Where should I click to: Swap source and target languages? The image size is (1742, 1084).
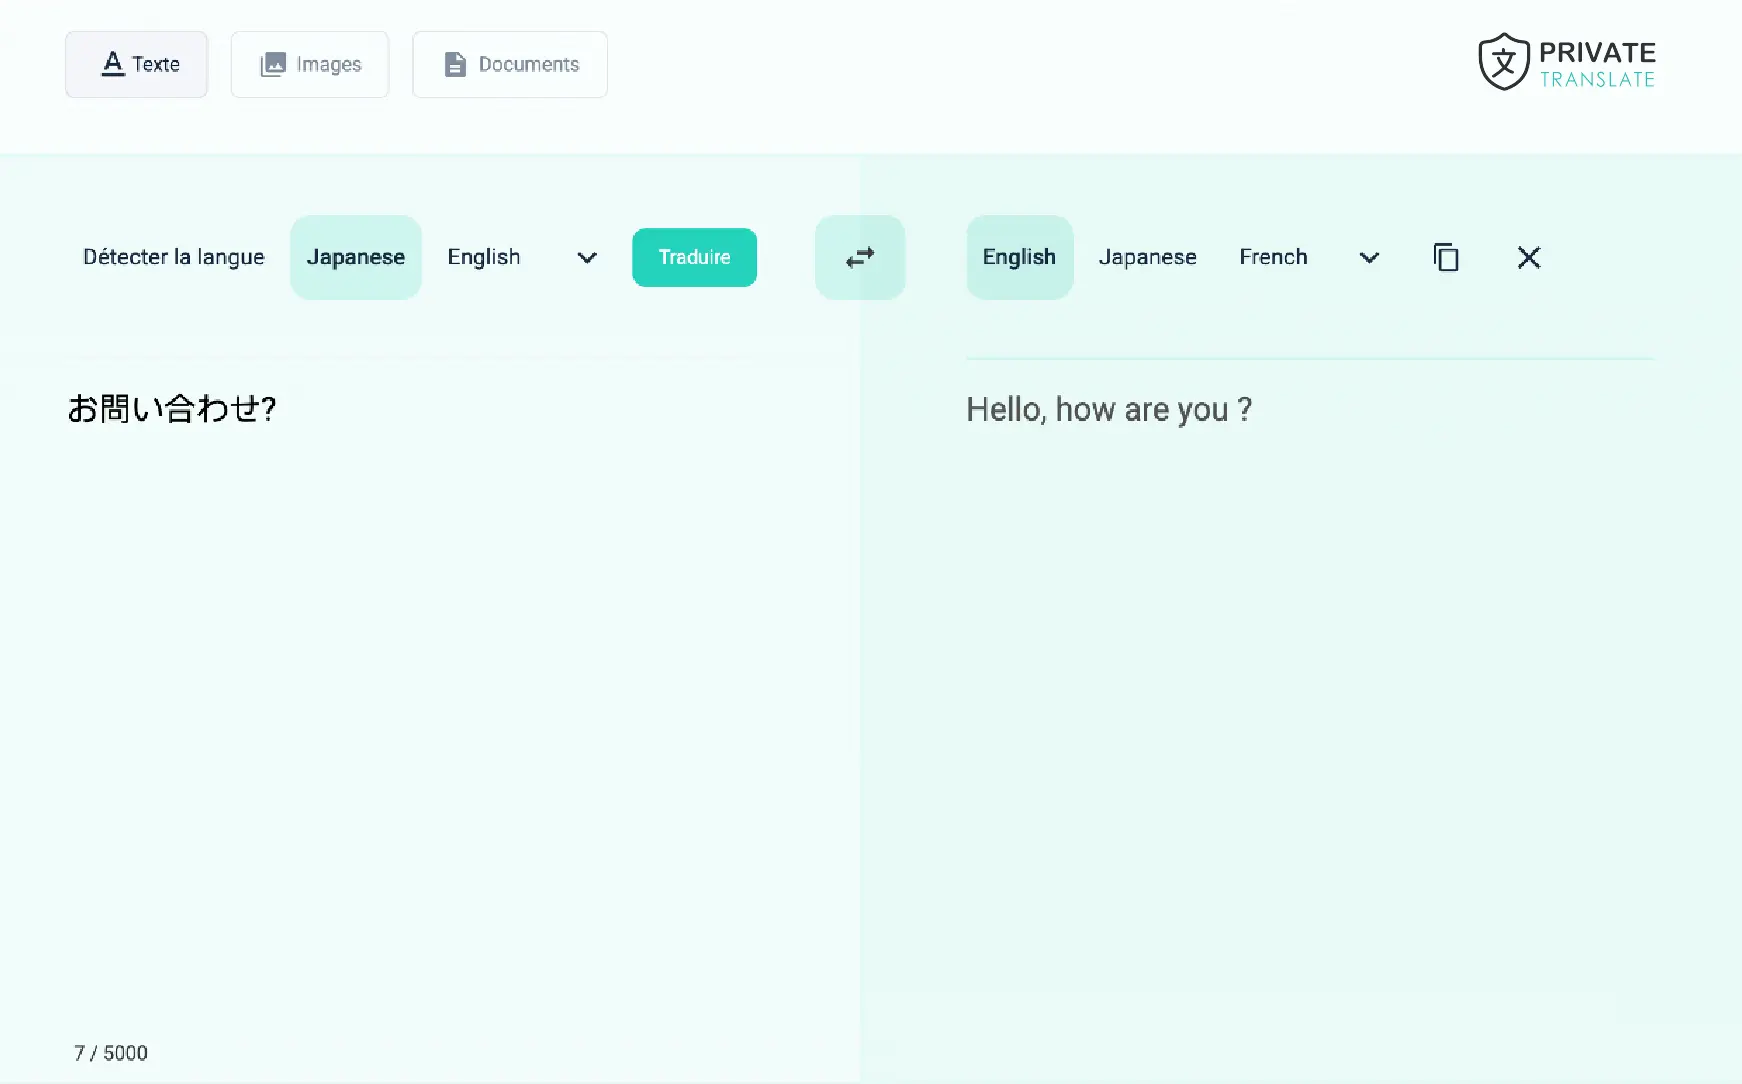coord(860,257)
